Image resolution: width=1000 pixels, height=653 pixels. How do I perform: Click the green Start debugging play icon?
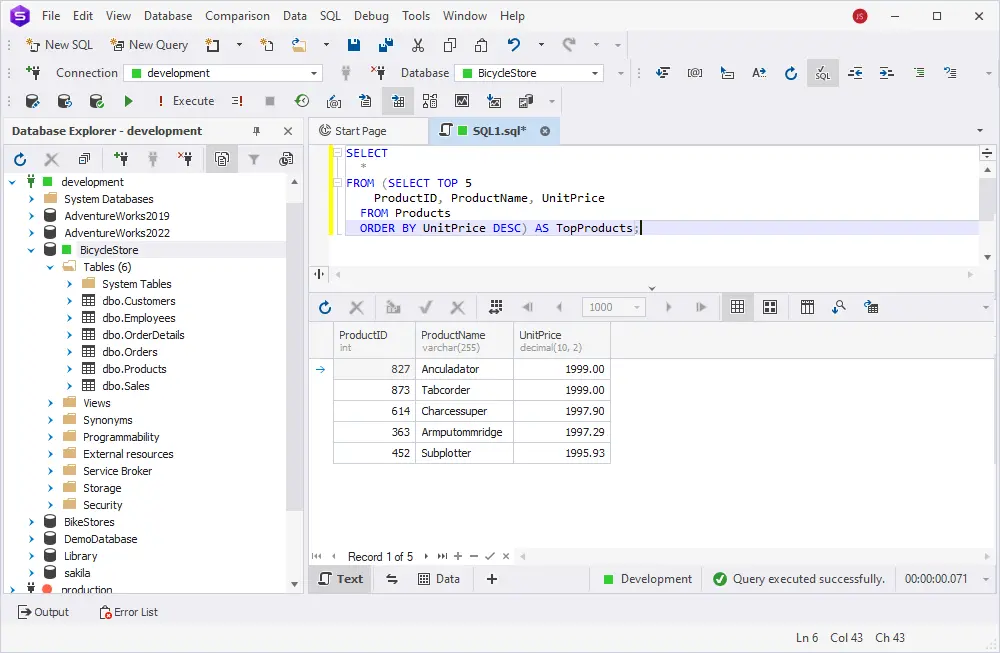coord(128,101)
